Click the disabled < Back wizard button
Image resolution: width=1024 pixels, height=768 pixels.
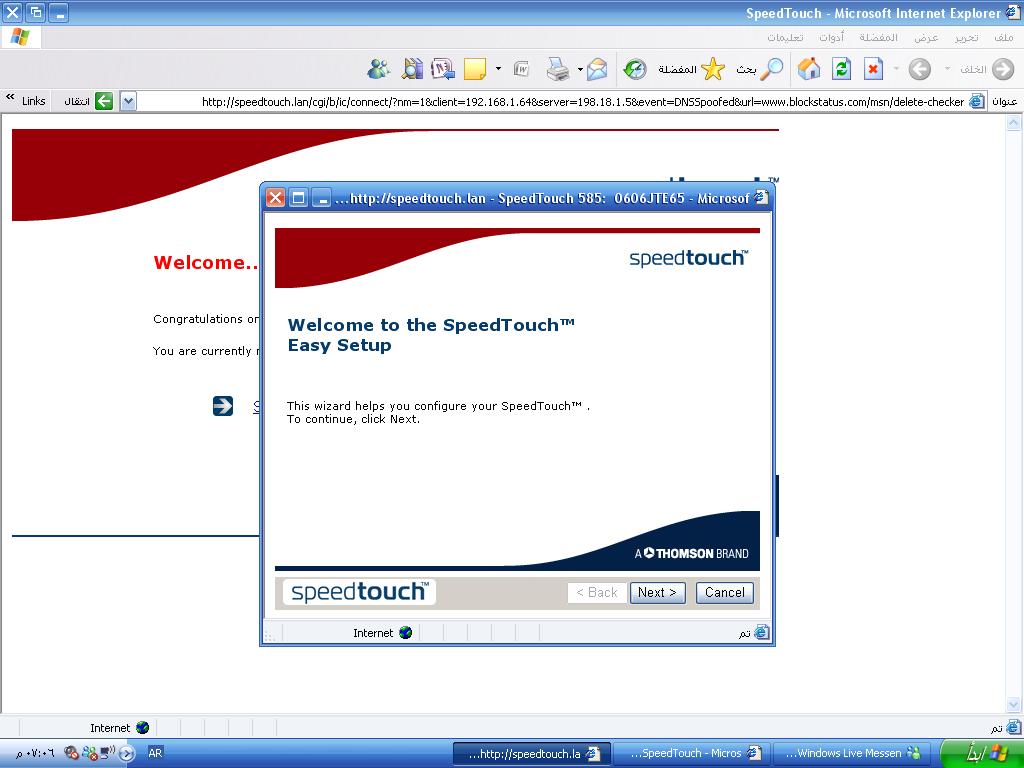597,592
